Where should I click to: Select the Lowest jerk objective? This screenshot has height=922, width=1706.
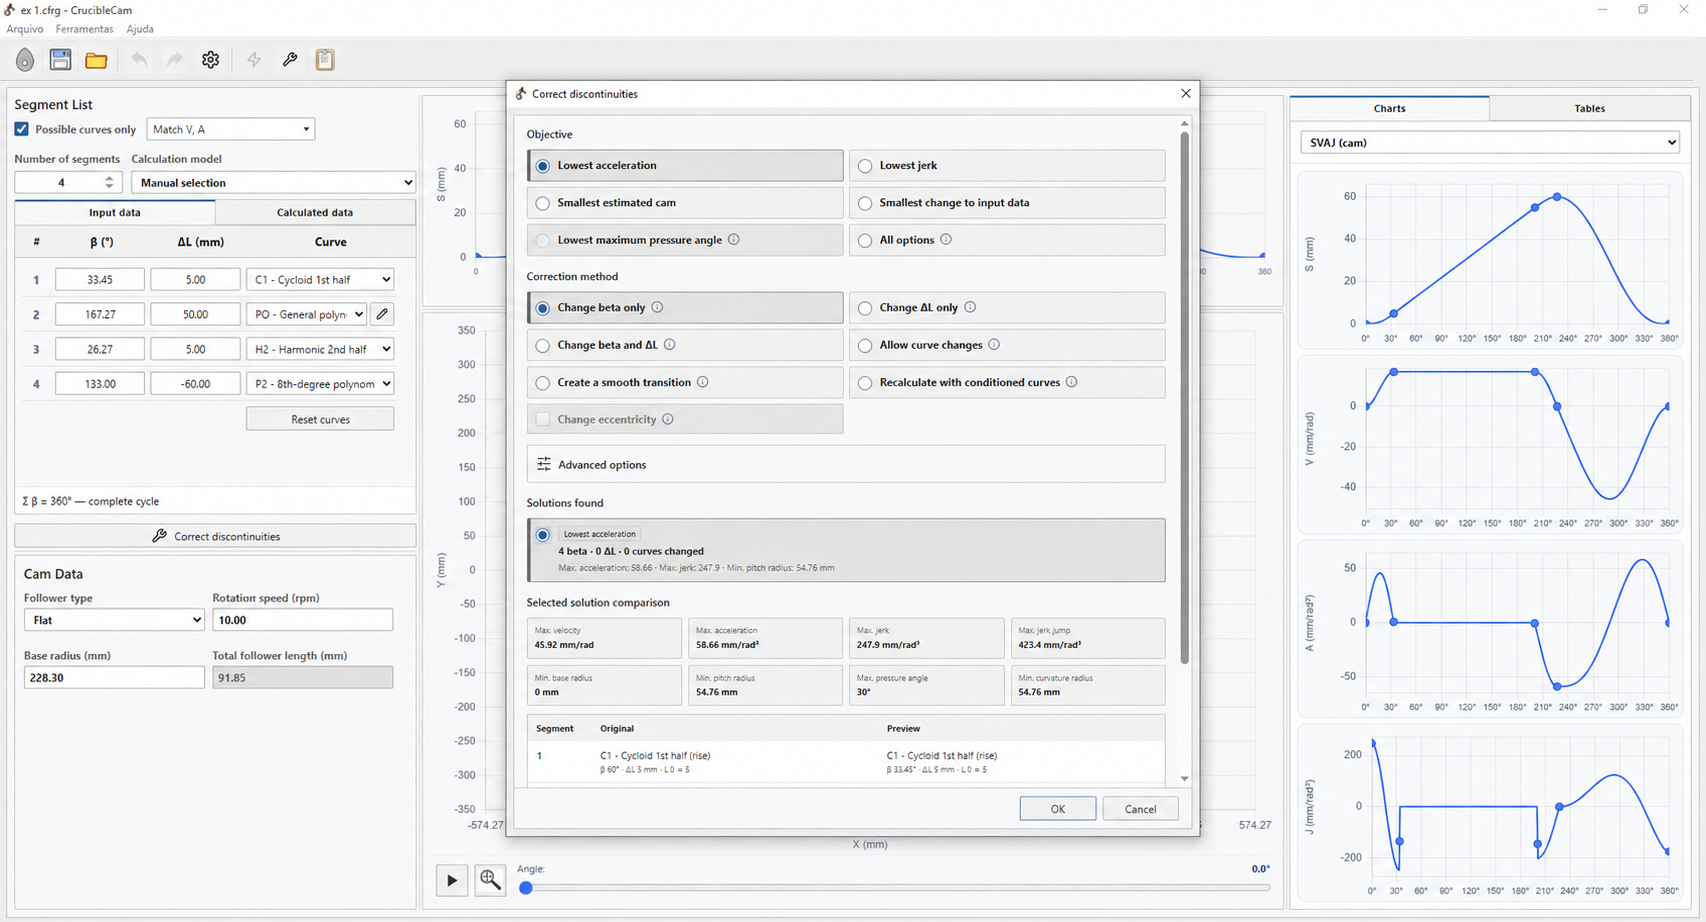pyautogui.click(x=1007, y=166)
